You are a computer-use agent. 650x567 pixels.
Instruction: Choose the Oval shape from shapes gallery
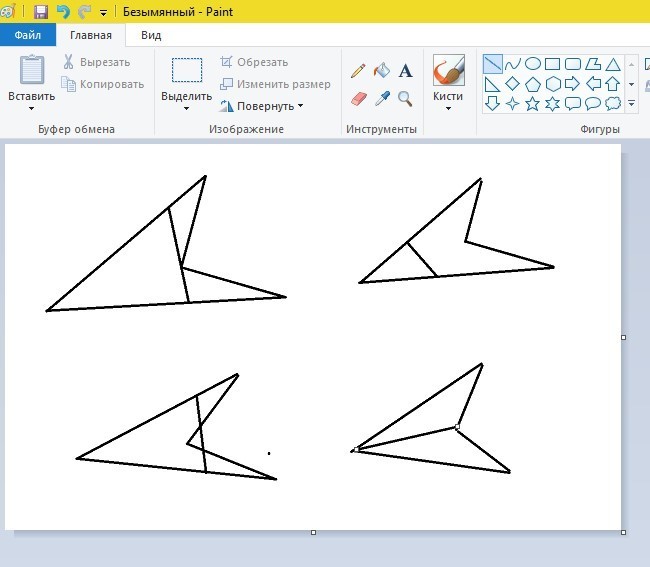[533, 64]
